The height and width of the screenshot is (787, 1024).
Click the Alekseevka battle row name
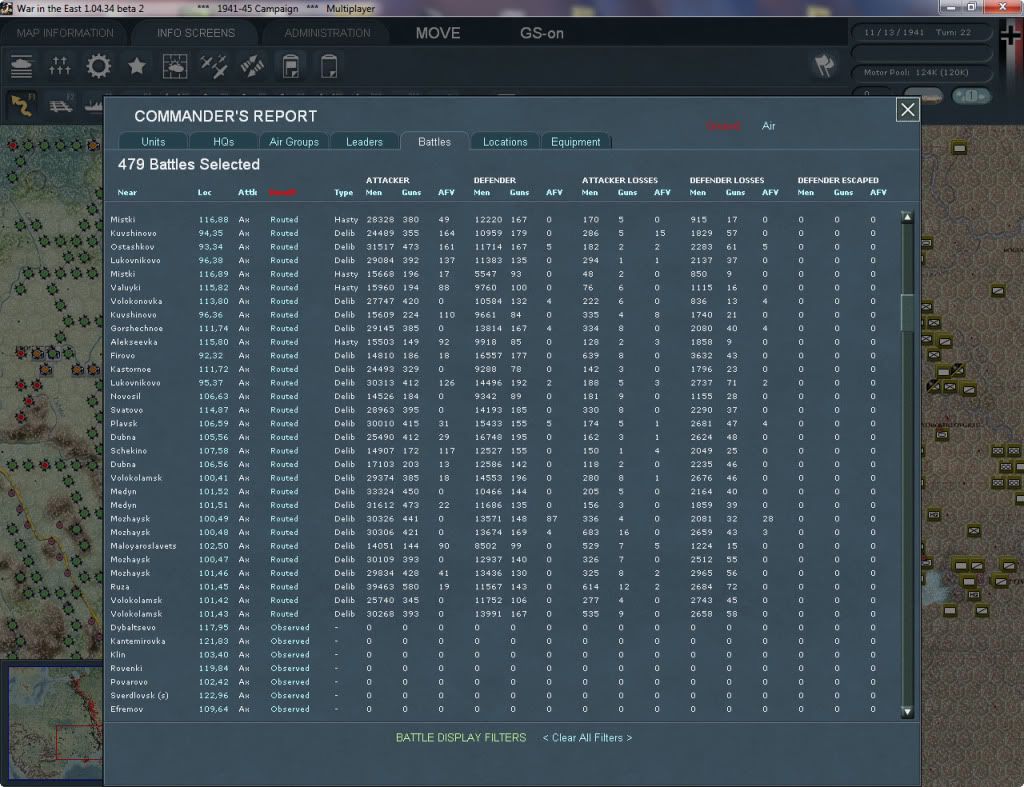tap(134, 342)
